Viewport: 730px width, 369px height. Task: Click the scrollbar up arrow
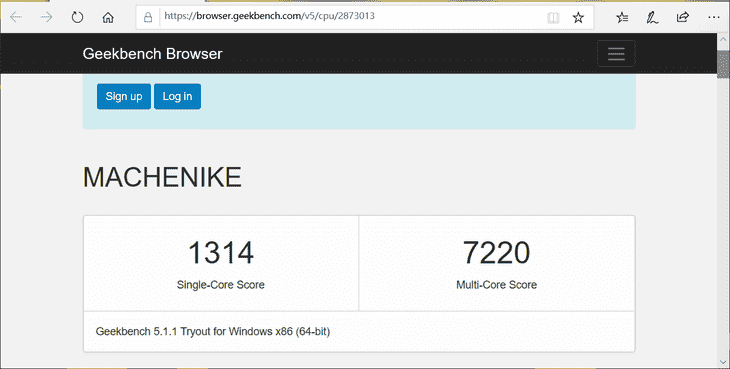click(723, 40)
